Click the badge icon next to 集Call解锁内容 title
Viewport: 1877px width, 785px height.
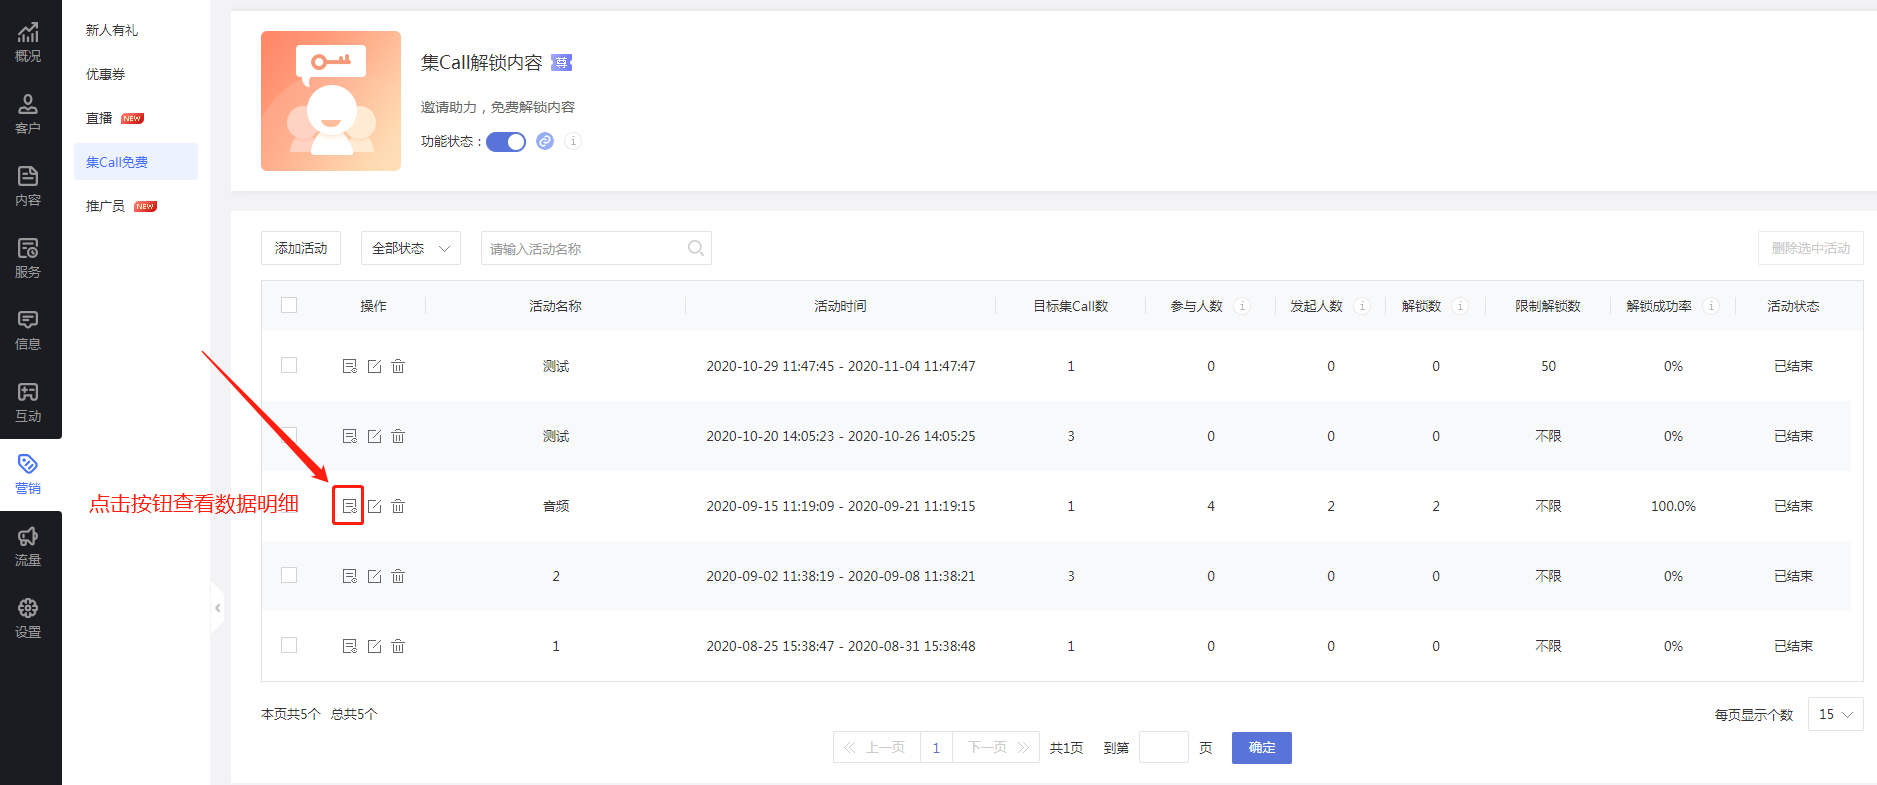[562, 63]
